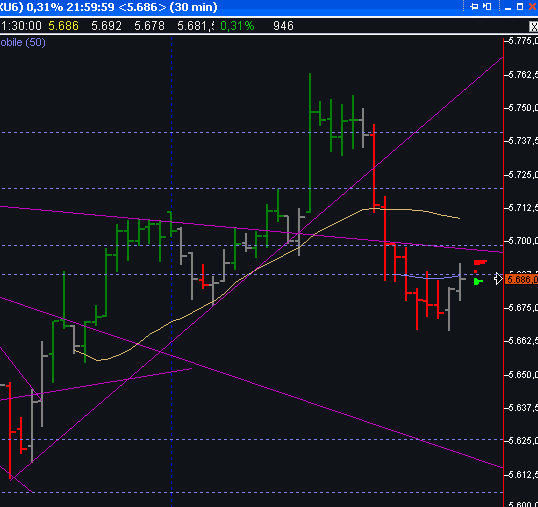538x507 pixels.
Task: Close the chart window with the orange X
Action: (x=533, y=7)
